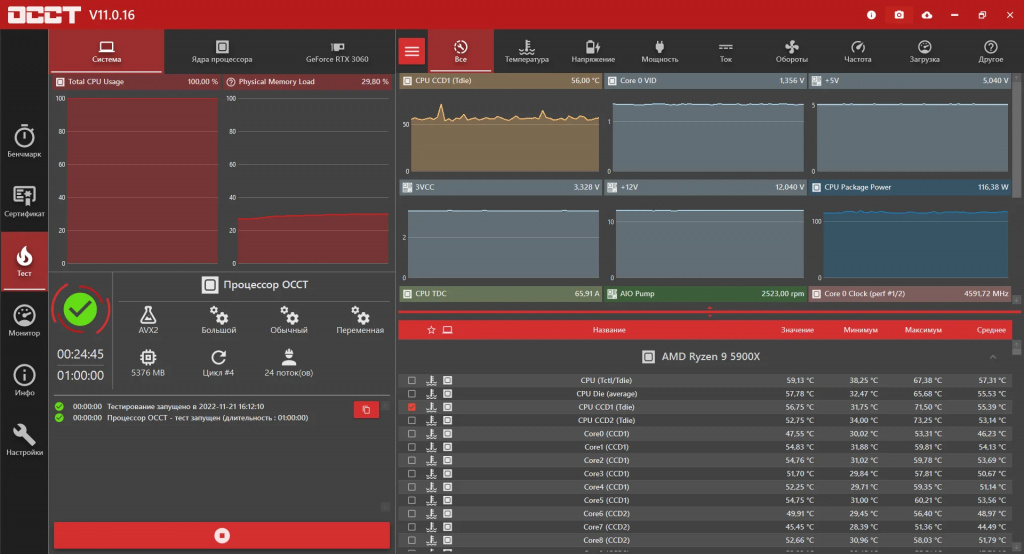Open the Монитор gauge section
Image resolution: width=1024 pixels, height=554 pixels.
(24, 321)
